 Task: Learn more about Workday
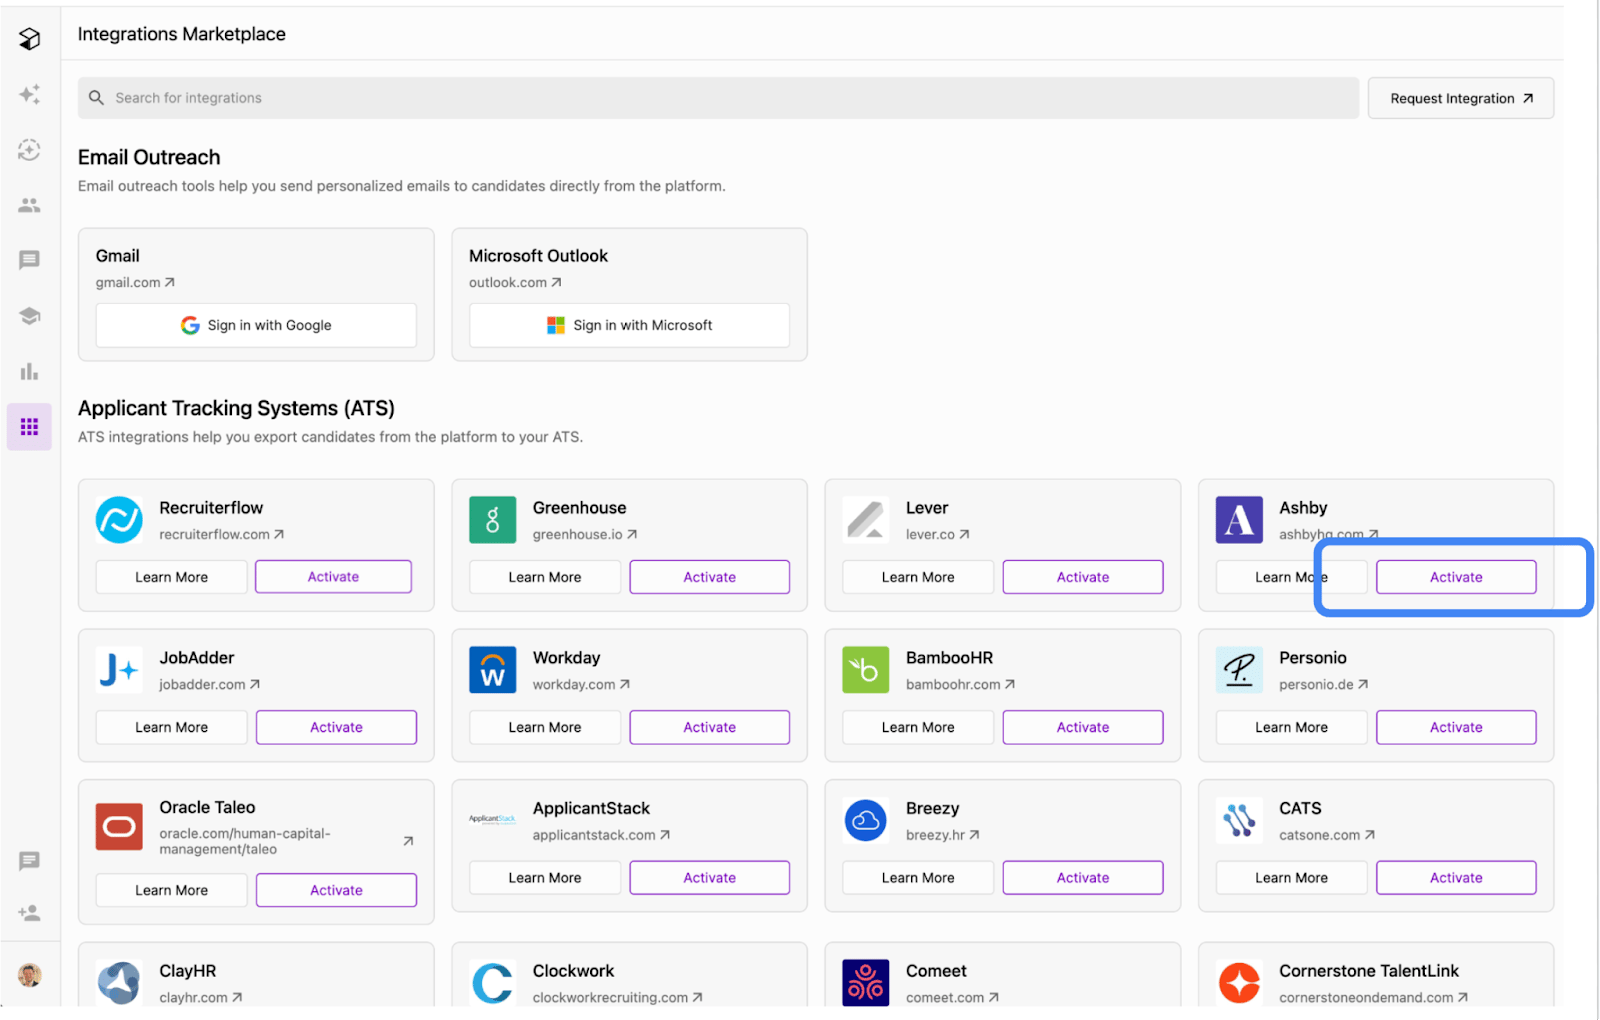click(545, 727)
